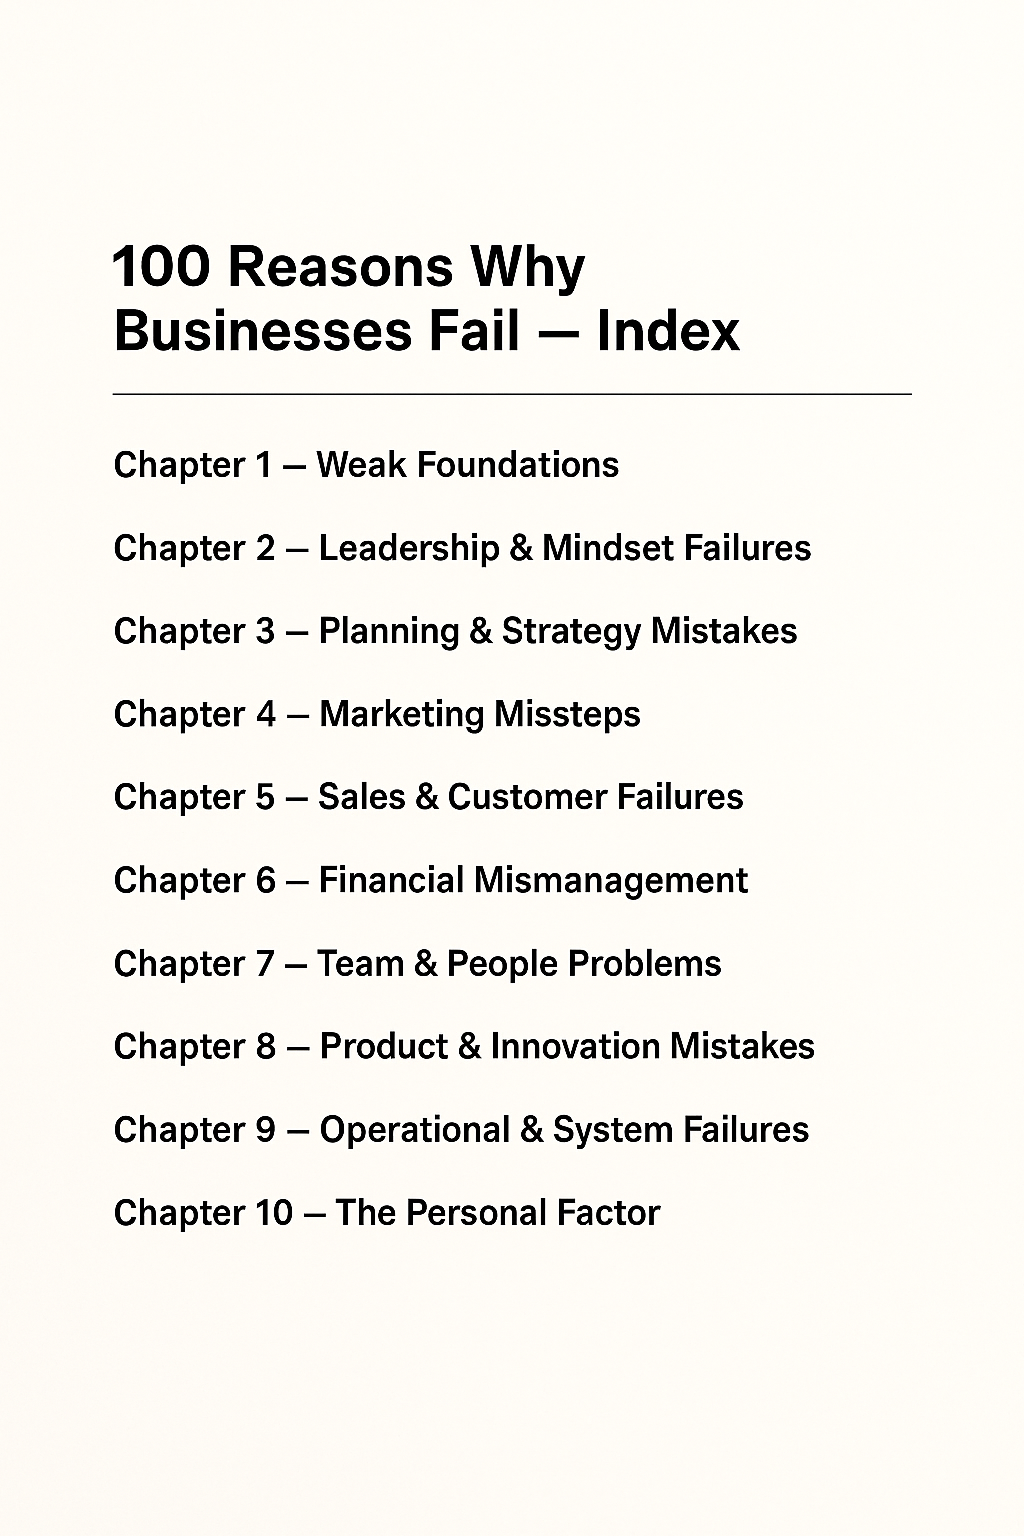
Task: Open Chapter 9 Operational & System Failures
Action: (461, 1129)
